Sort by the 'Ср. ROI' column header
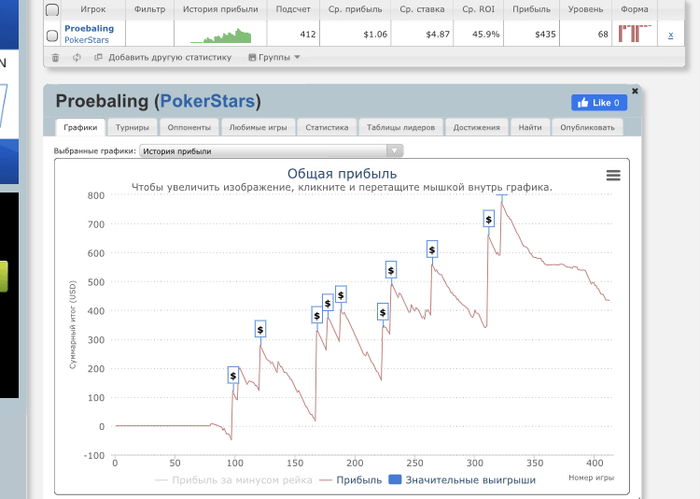Image resolution: width=700 pixels, height=499 pixels. 479,9
